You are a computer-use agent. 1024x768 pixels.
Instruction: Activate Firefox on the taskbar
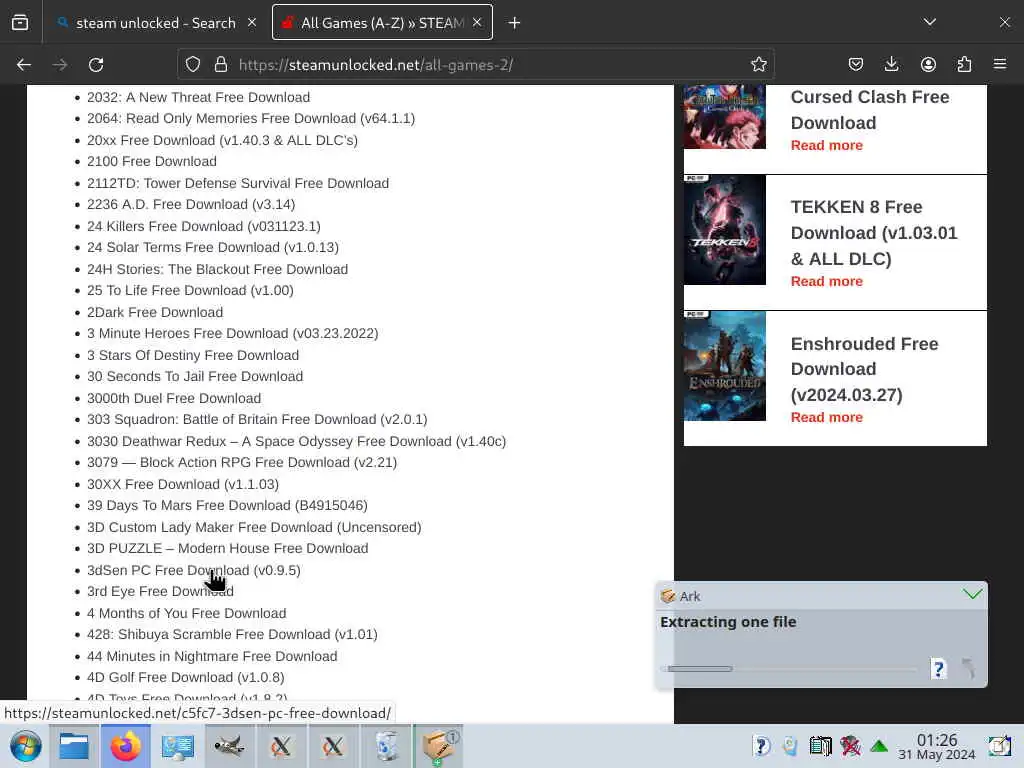(125, 746)
